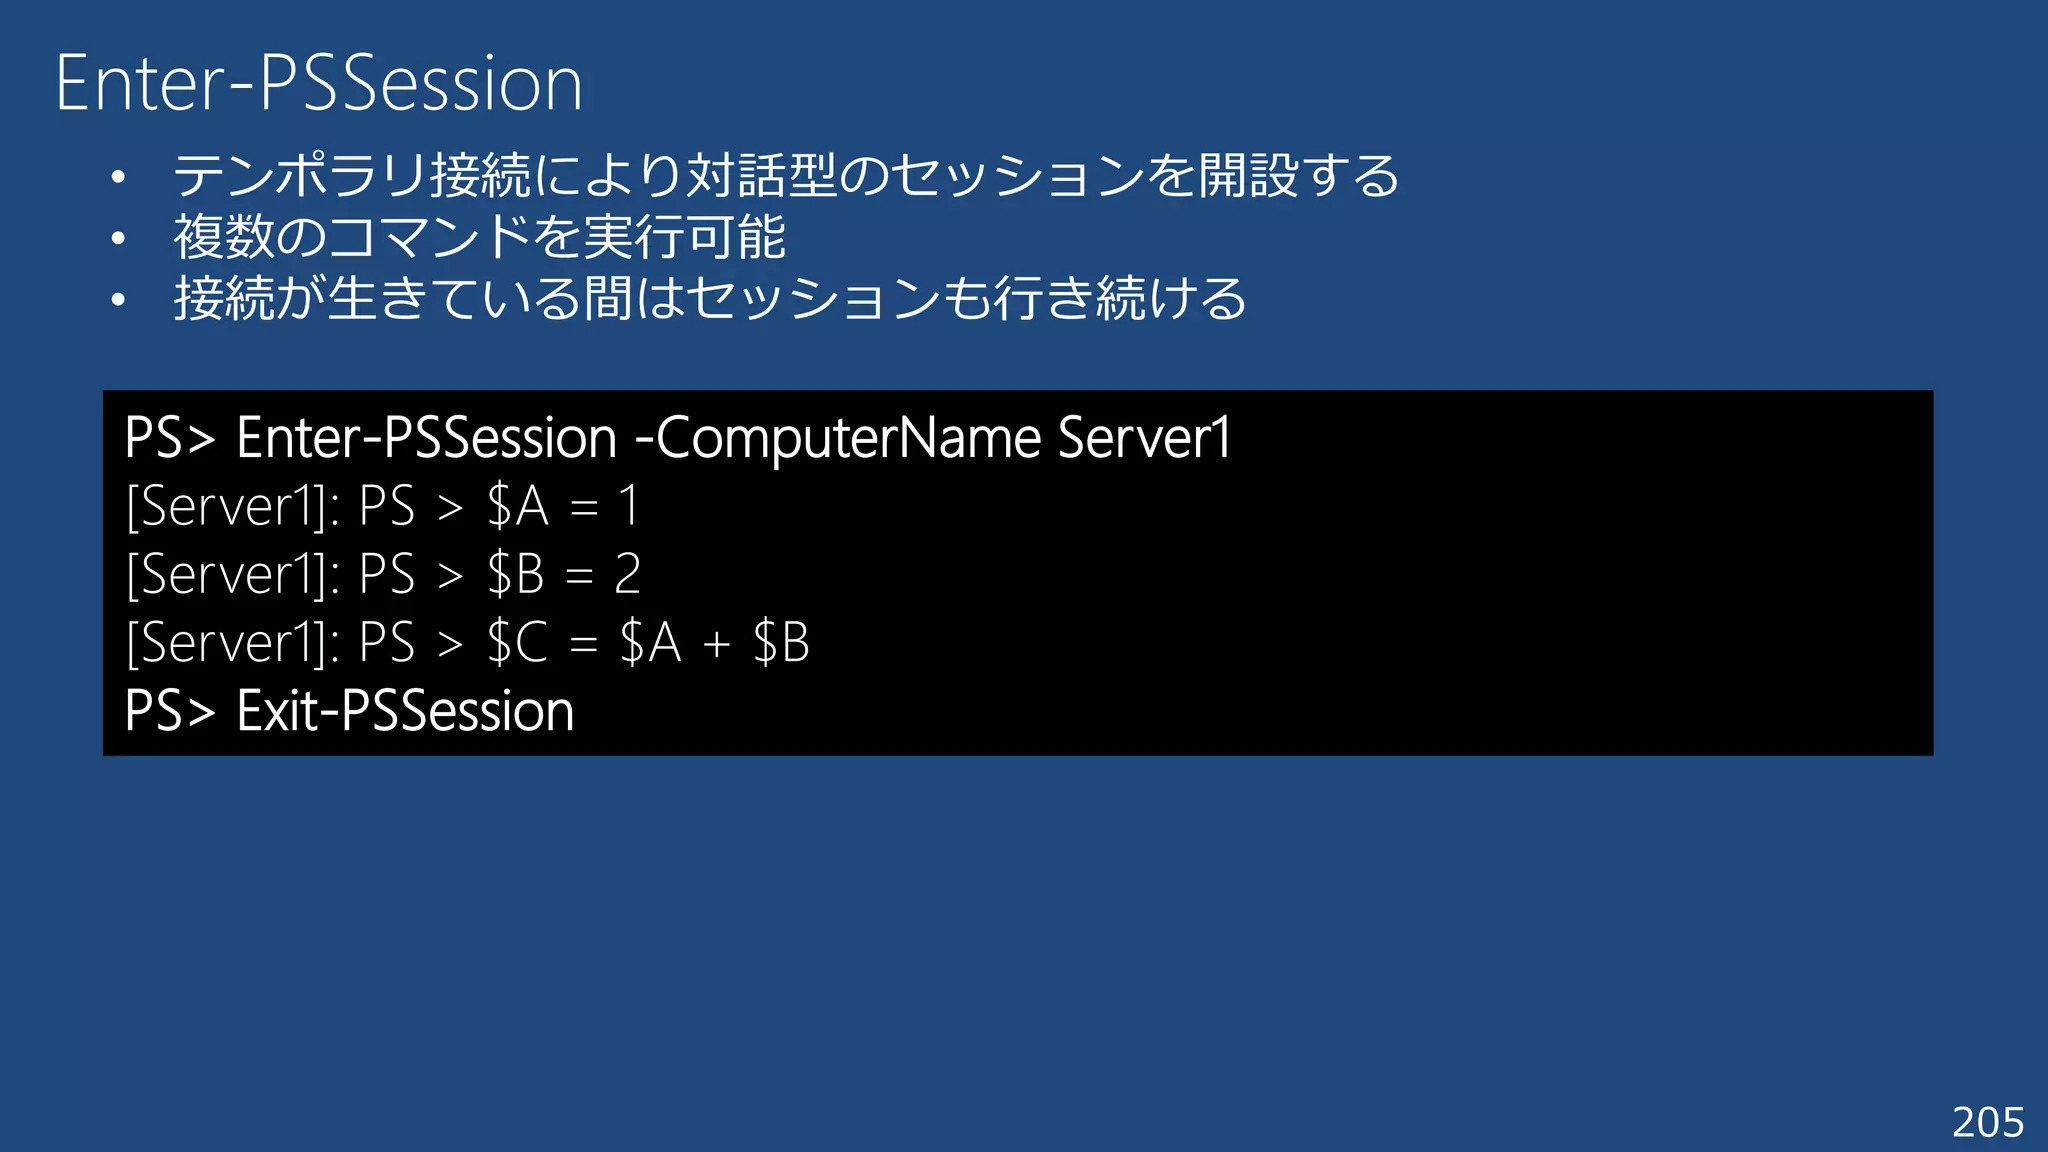
Task: Click the third bullet starting with 接続が生きている間
Action: pyautogui.click(x=710, y=299)
